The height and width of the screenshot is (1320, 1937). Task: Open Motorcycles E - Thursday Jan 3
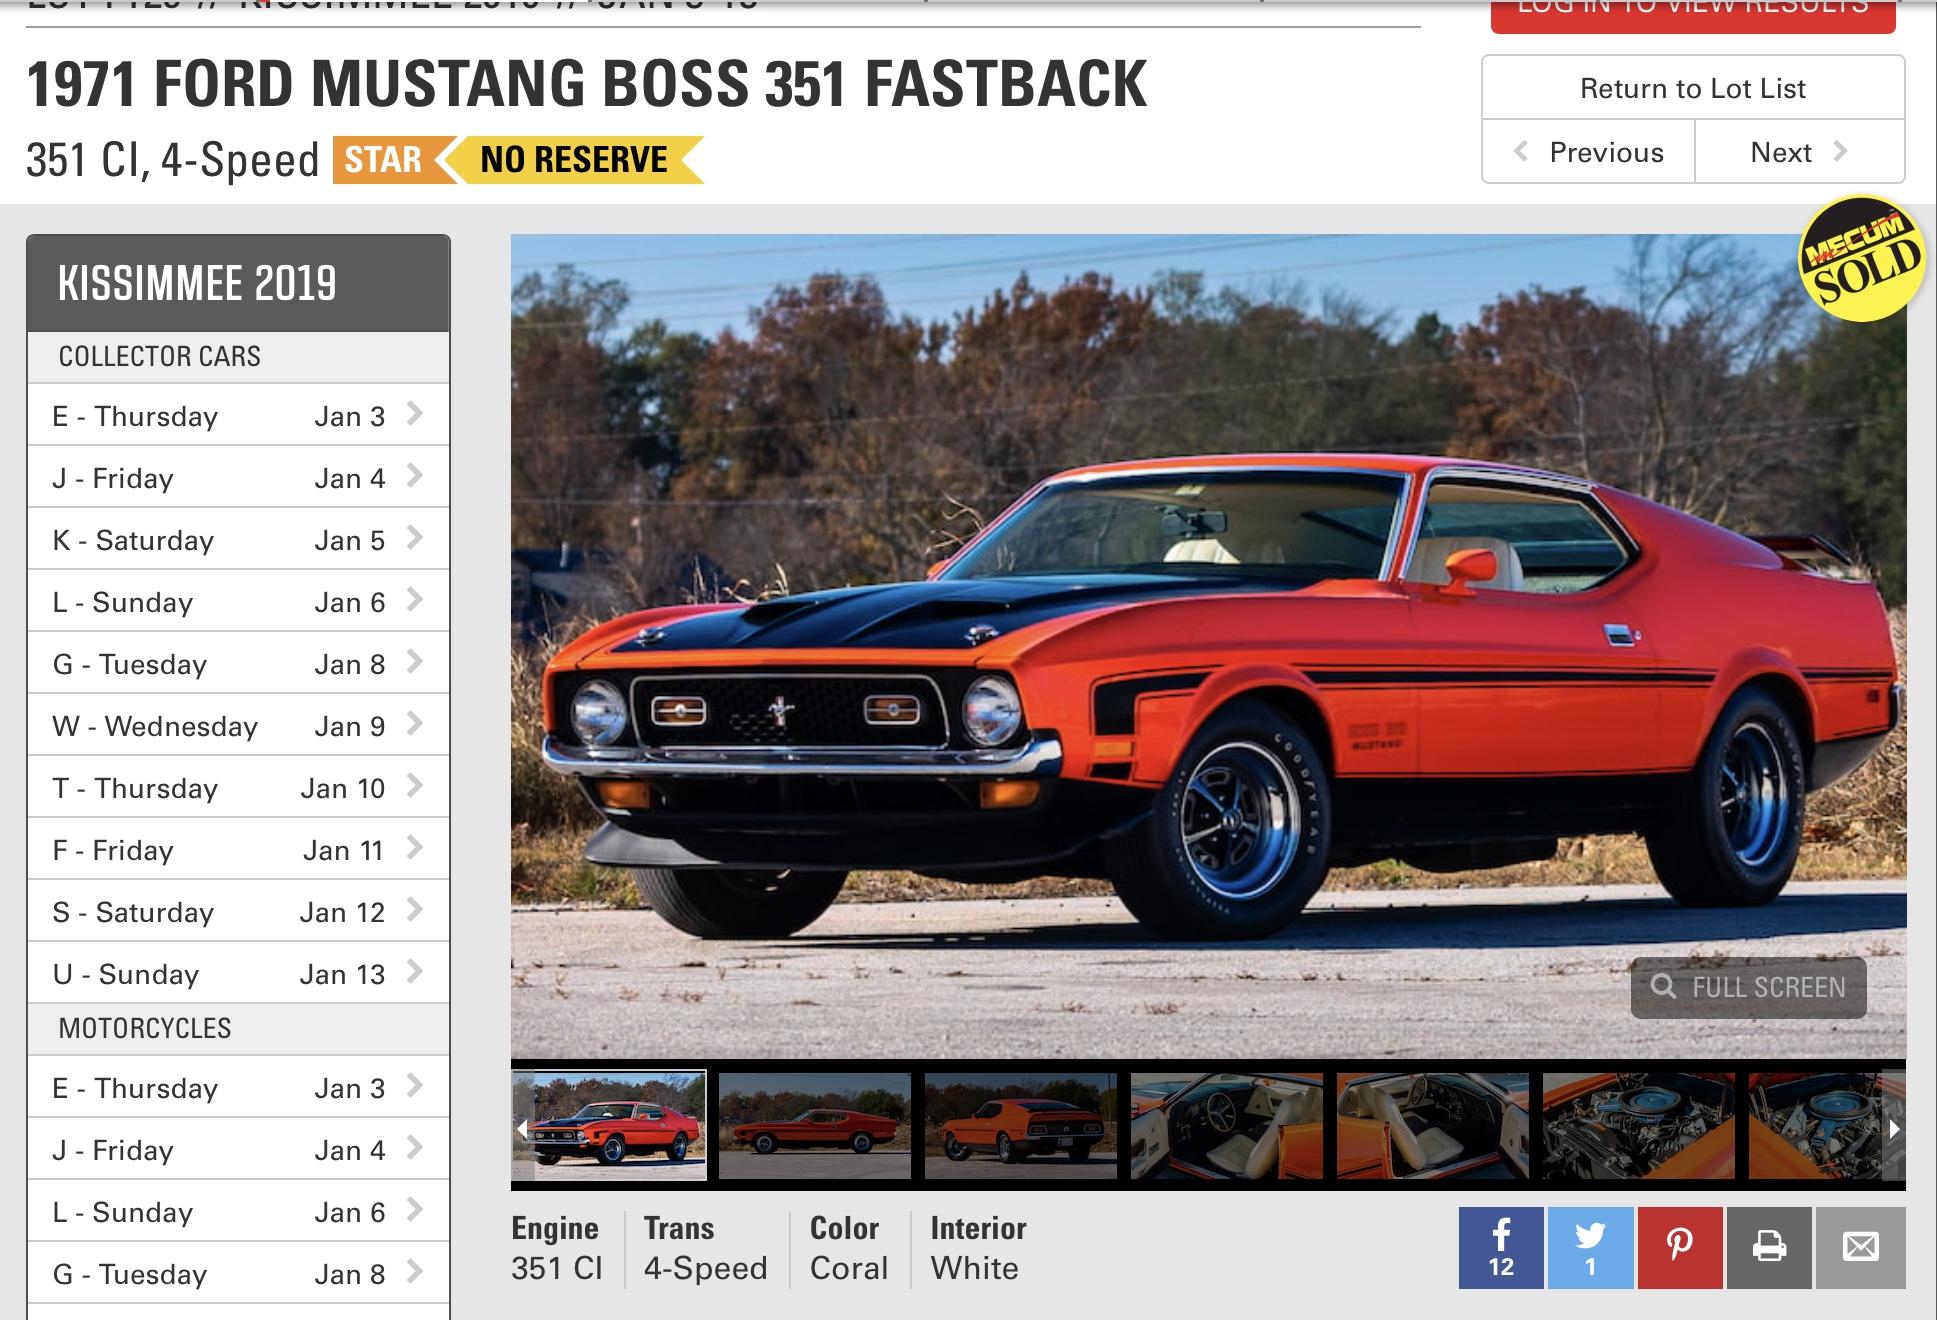click(238, 1088)
